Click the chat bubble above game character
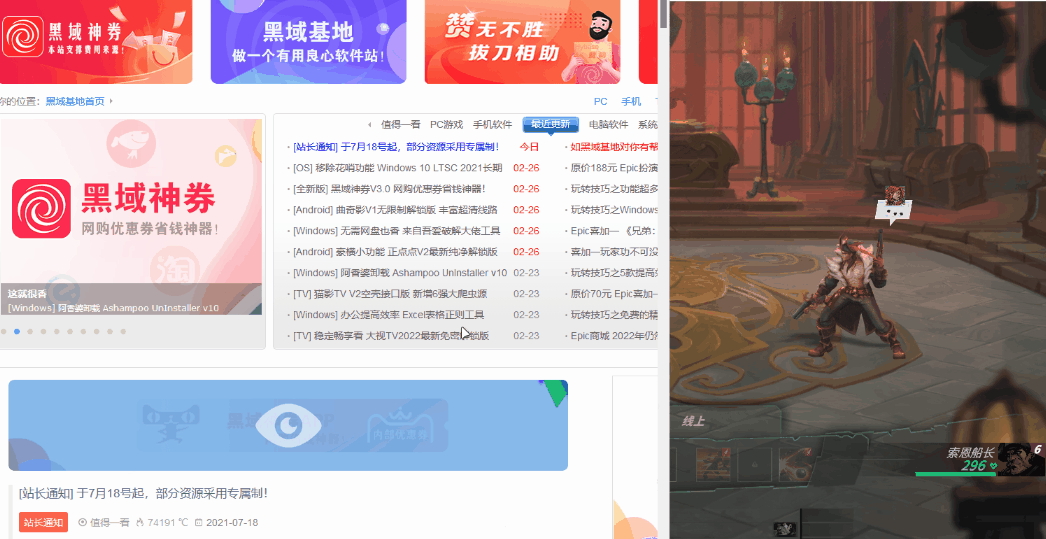1046x539 pixels. 893,213
